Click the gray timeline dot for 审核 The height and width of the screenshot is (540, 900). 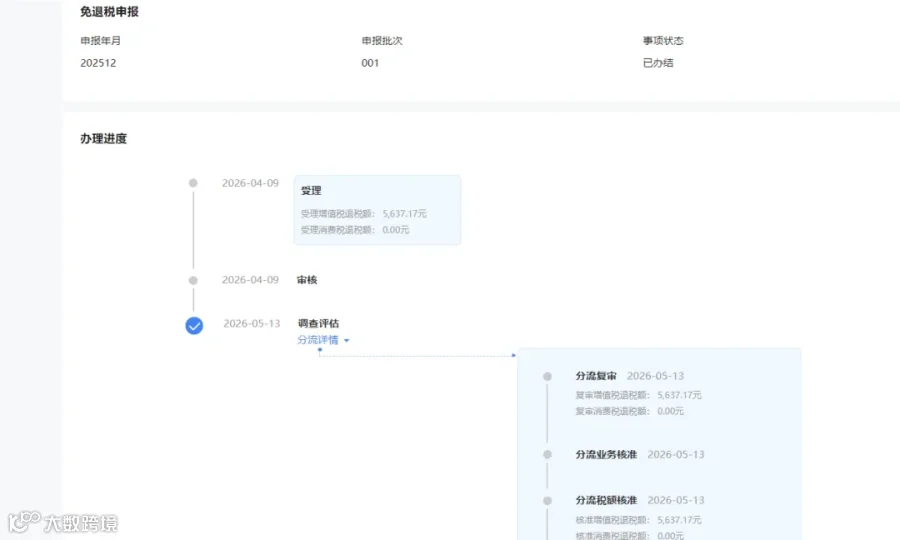pyautogui.click(x=193, y=281)
